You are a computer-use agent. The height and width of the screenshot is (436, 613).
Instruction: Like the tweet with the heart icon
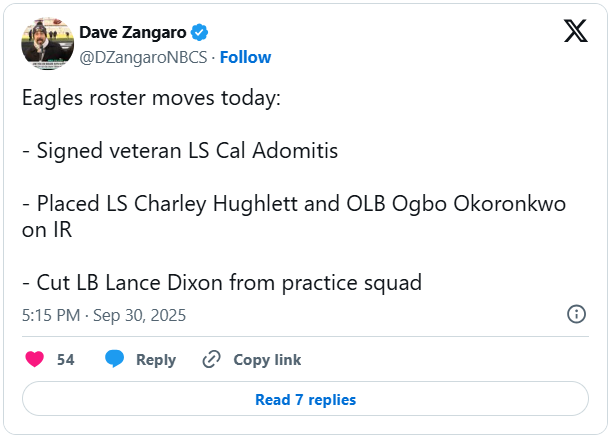click(x=34, y=359)
